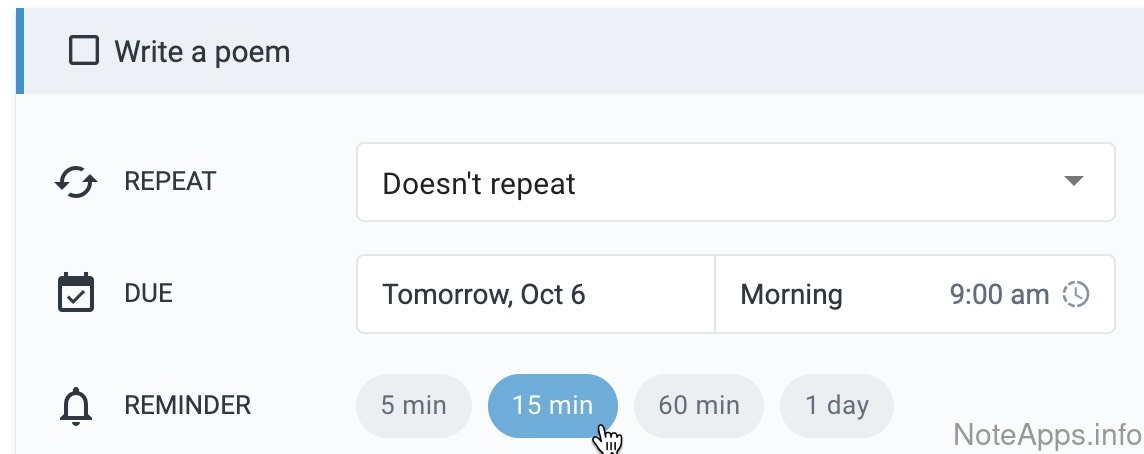
Task: Click the blue bar left of task
Action: (x=19, y=50)
